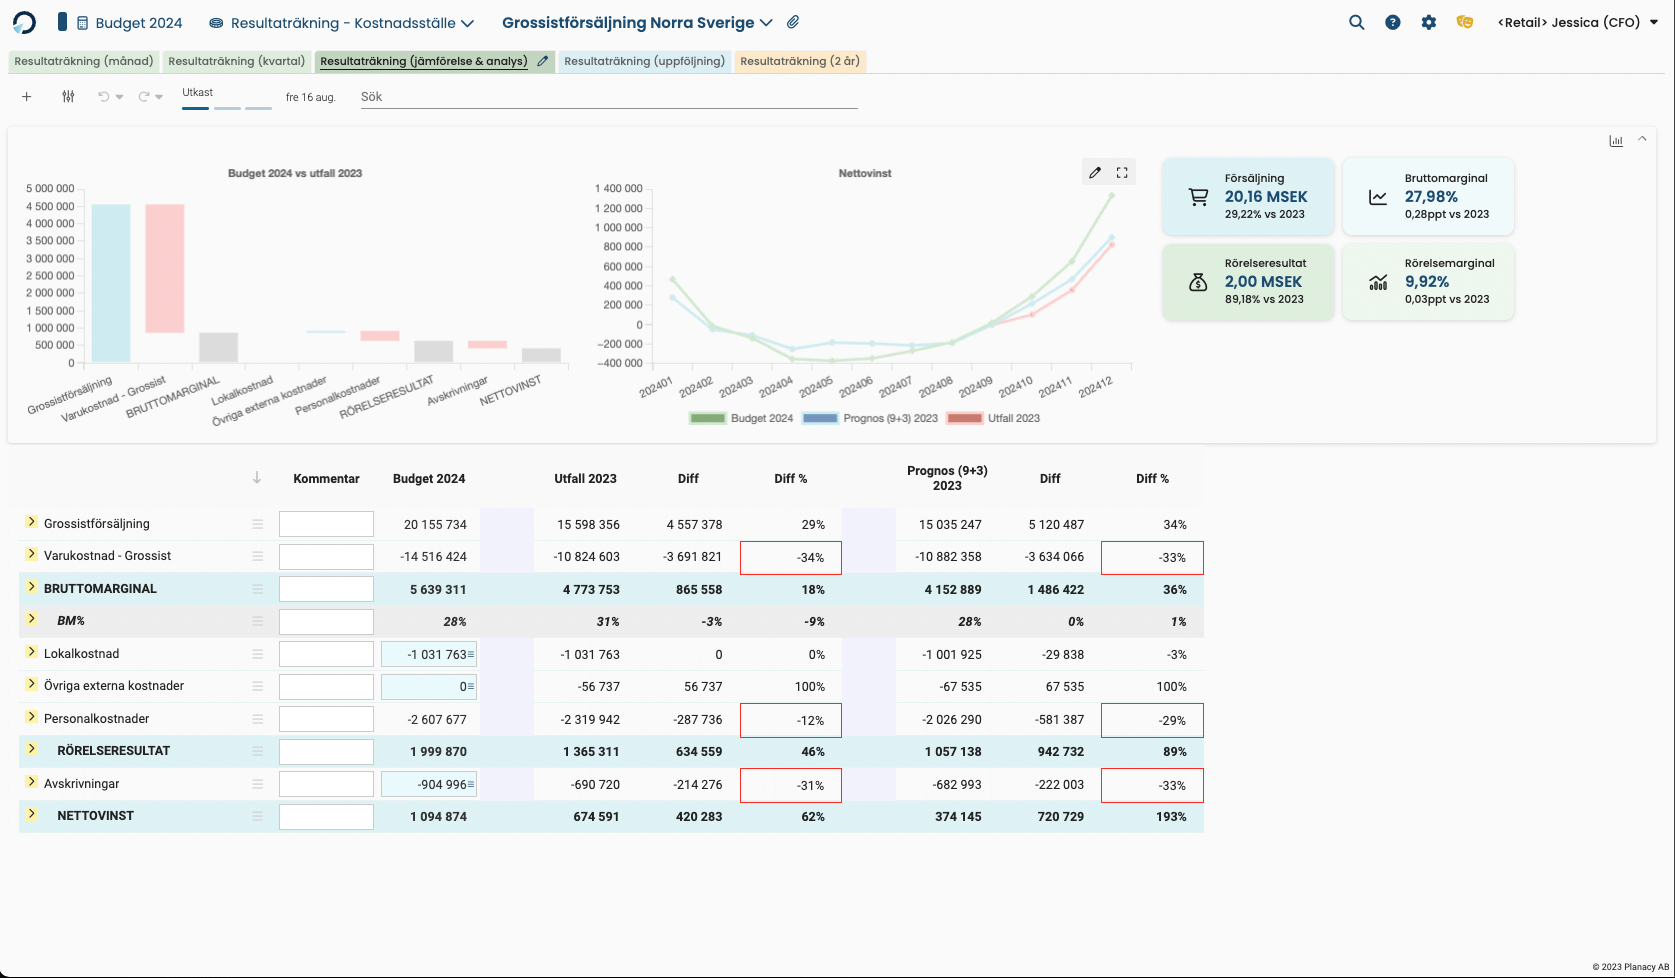Viewport: 1675px width, 978px height.
Task: Select Övriga externa kostnader budget cell showing 0
Action: click(x=429, y=686)
